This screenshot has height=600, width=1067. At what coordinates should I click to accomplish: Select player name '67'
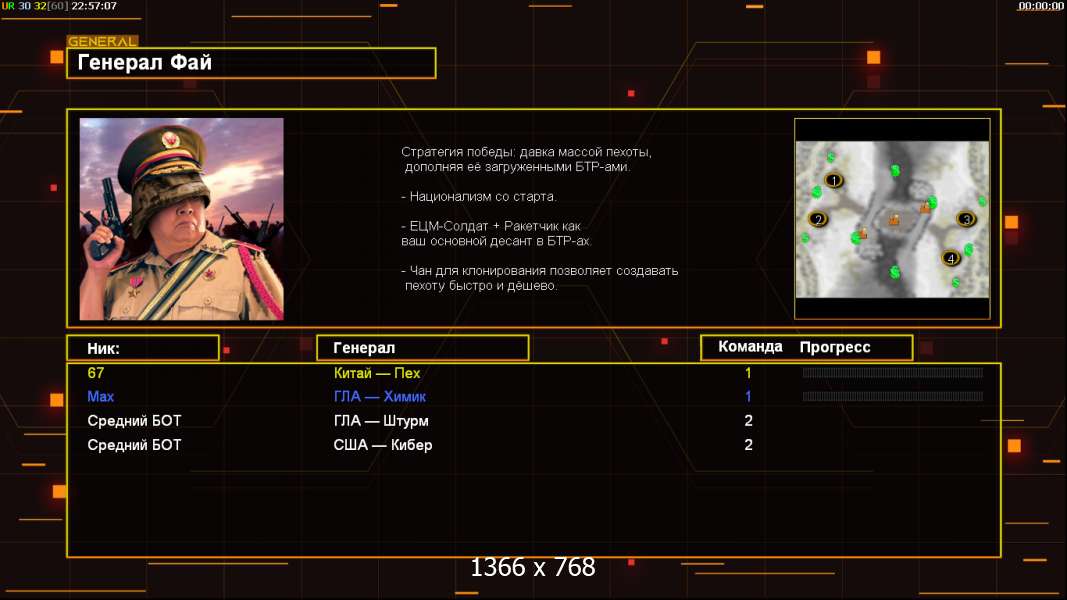point(96,373)
